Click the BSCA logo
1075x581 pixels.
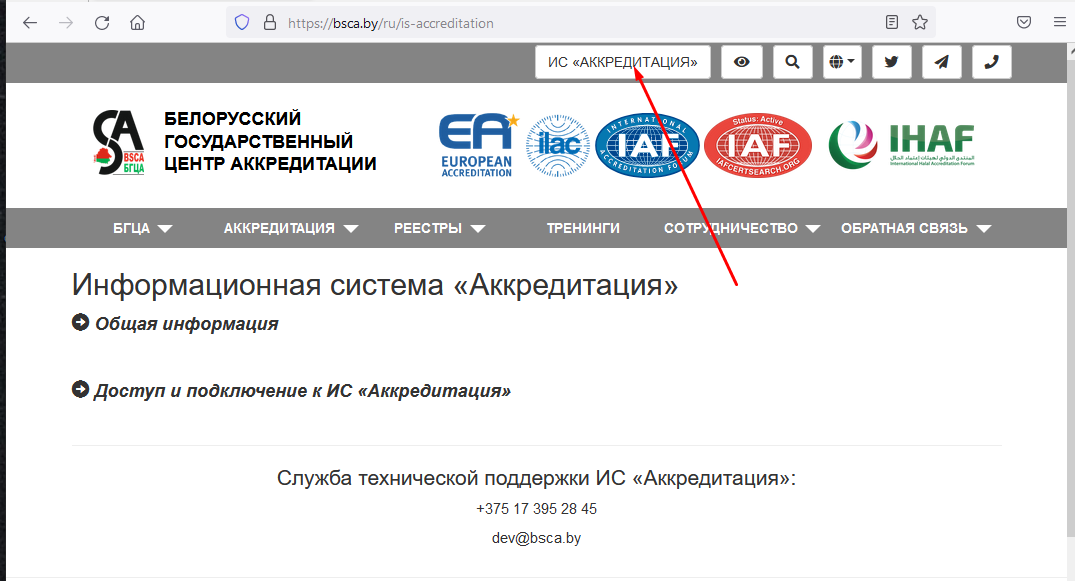[x=119, y=142]
